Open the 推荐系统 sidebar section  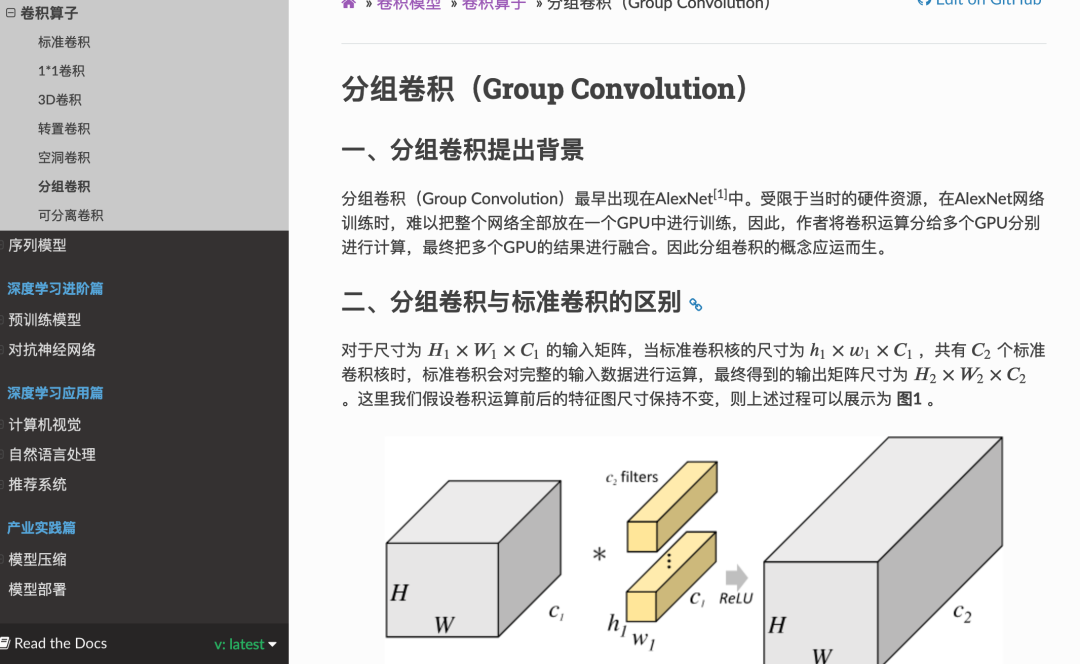coord(37,484)
